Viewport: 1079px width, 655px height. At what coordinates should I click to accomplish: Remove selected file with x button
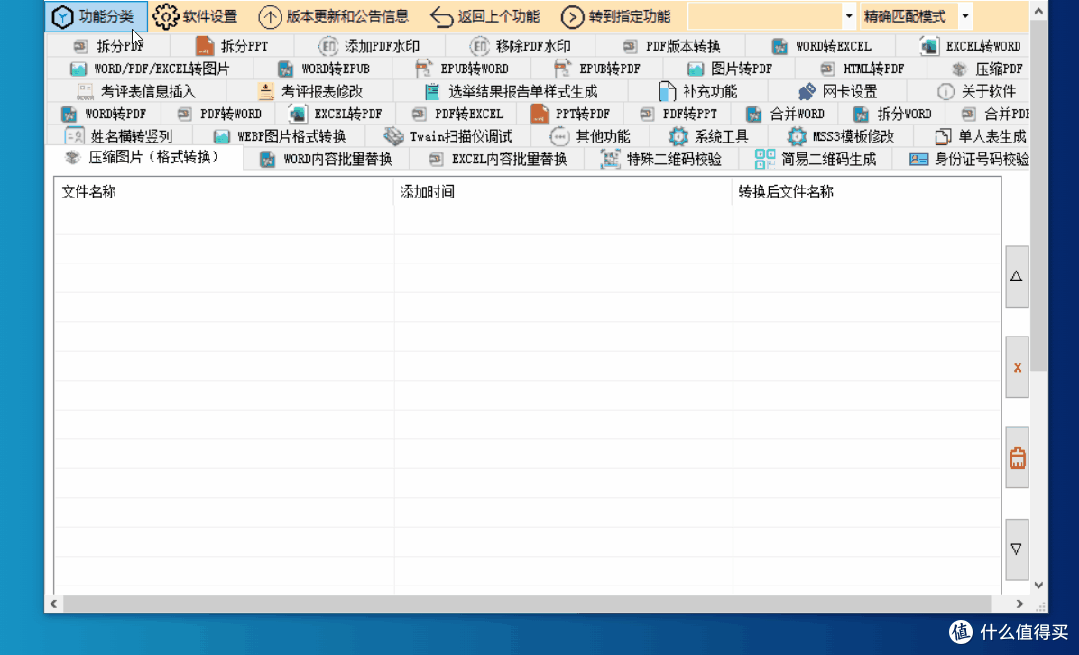point(1016,367)
